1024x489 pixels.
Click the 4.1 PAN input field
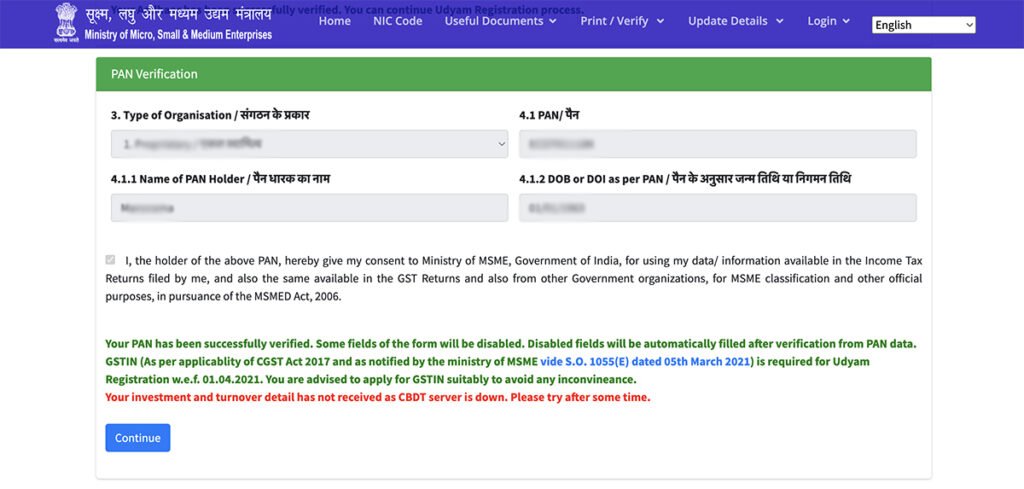(718, 144)
